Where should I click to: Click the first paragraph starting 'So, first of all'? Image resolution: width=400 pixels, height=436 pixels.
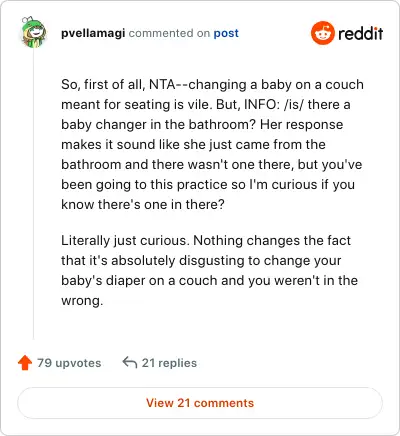(212, 144)
